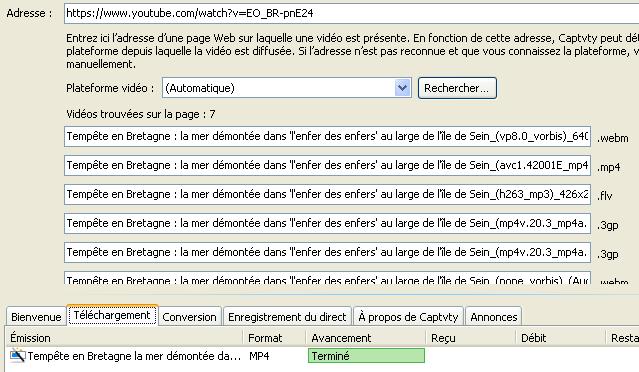The image size is (639, 372).
Task: Select the first .3gp mp4v.20.3 video entry
Action: click(327, 223)
